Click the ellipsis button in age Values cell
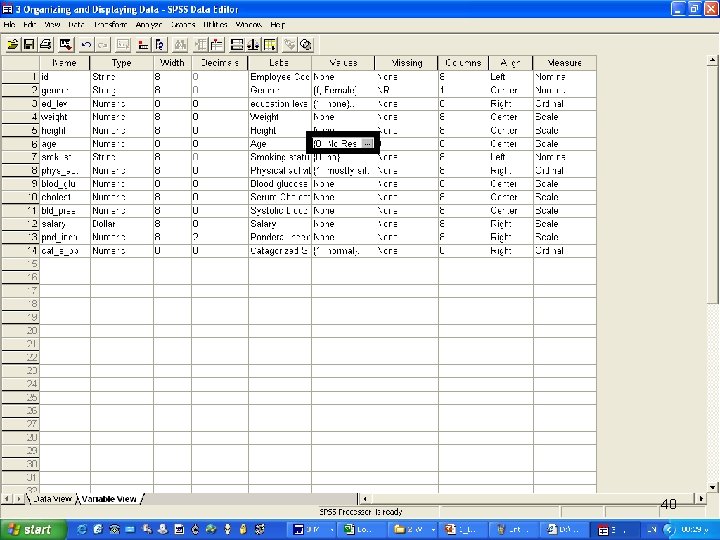Viewport: 720px width, 540px height. pyautogui.click(x=367, y=144)
